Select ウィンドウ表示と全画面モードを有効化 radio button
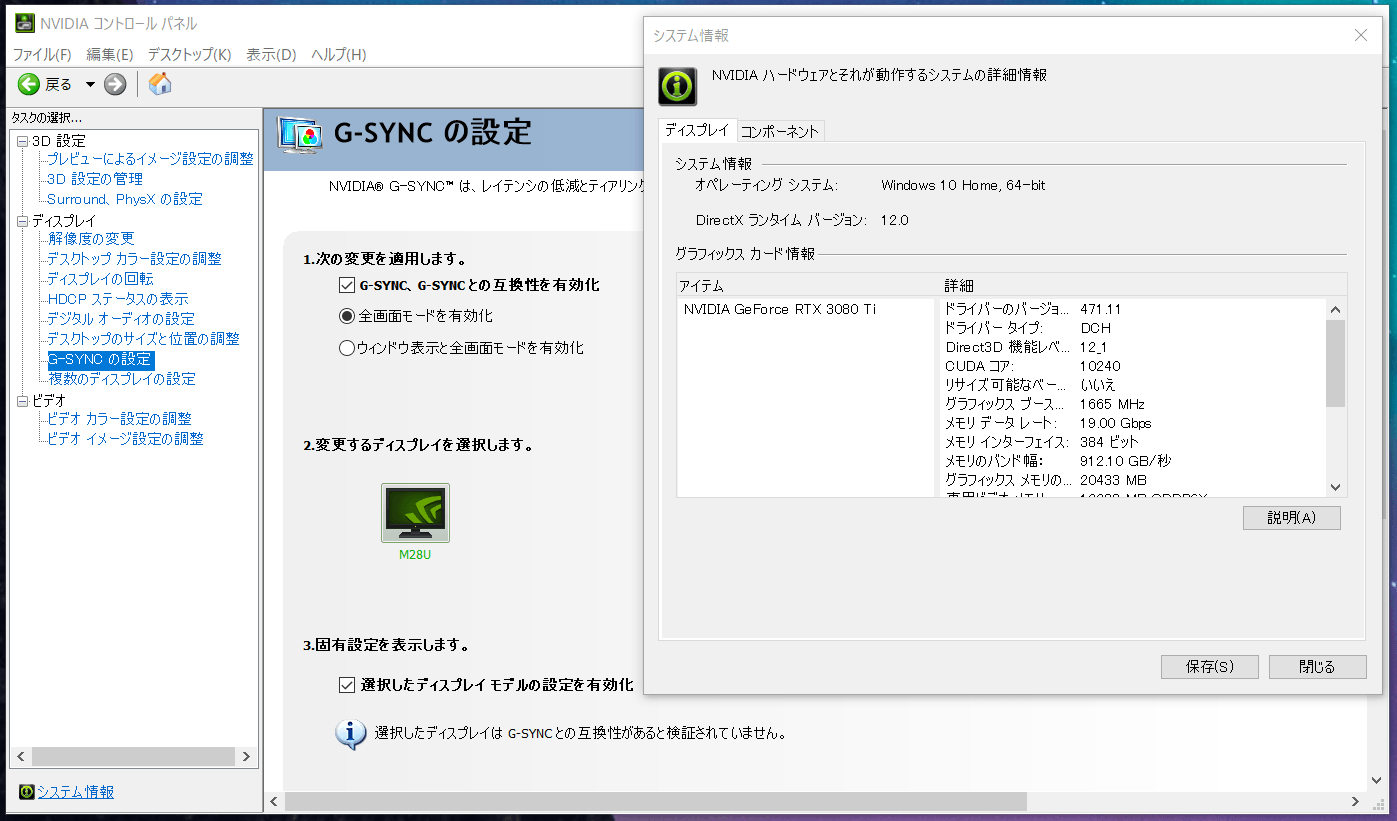 (347, 348)
